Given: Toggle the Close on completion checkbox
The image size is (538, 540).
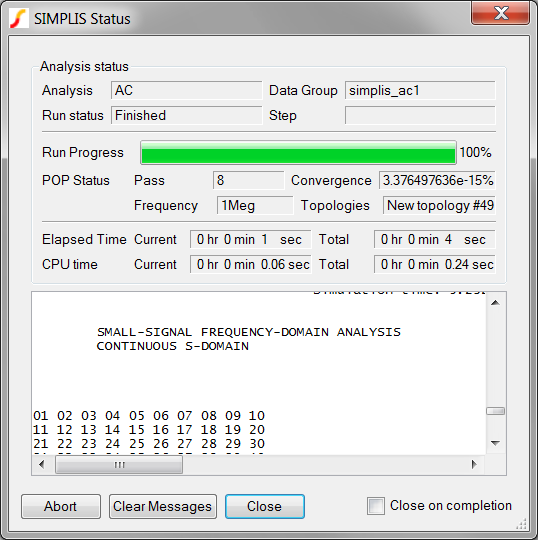Looking at the screenshot, I should coord(376,506).
